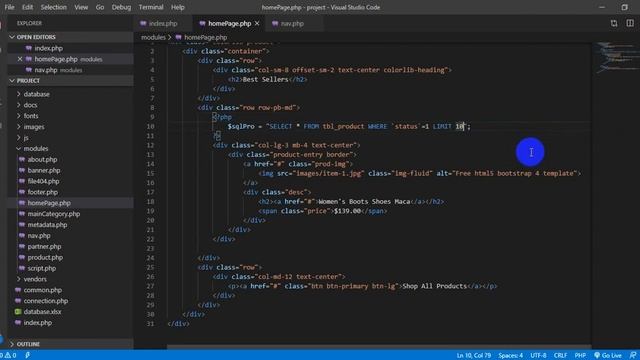Screen dimensions: 640x360
Task: Open database.xlsx file
Action: tap(42, 312)
